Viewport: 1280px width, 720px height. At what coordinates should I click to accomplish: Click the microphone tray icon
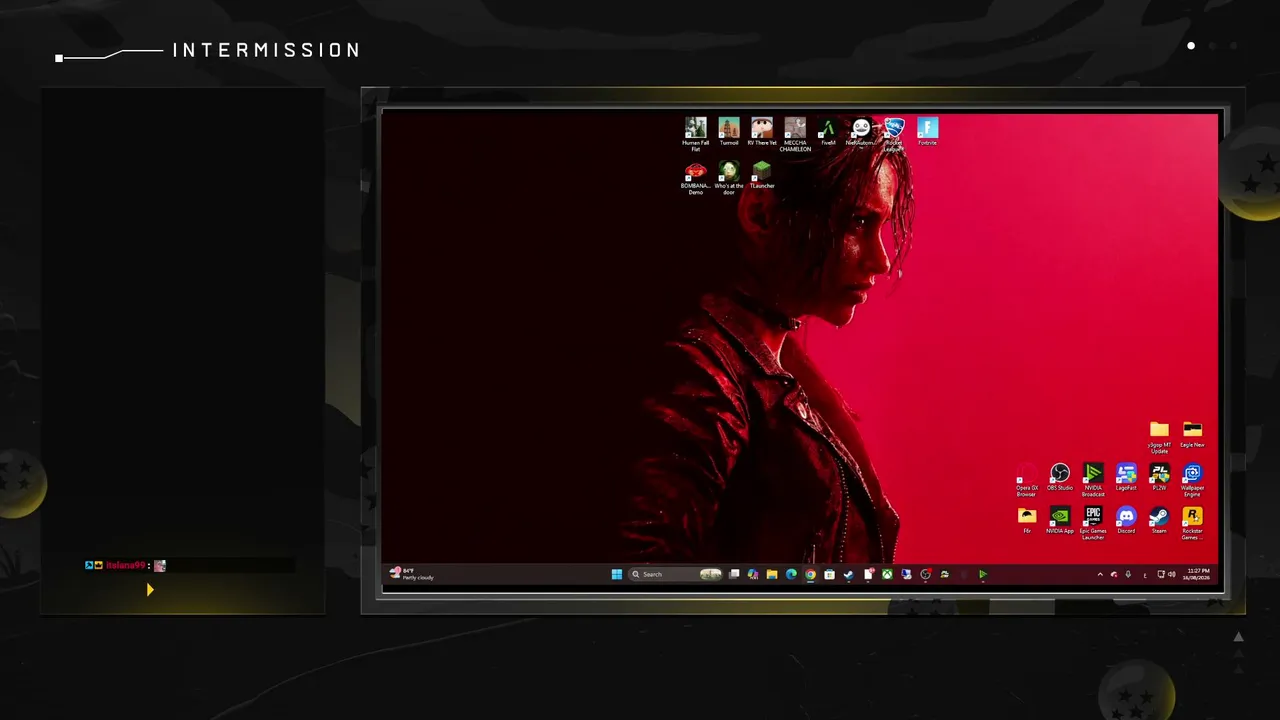(1128, 575)
